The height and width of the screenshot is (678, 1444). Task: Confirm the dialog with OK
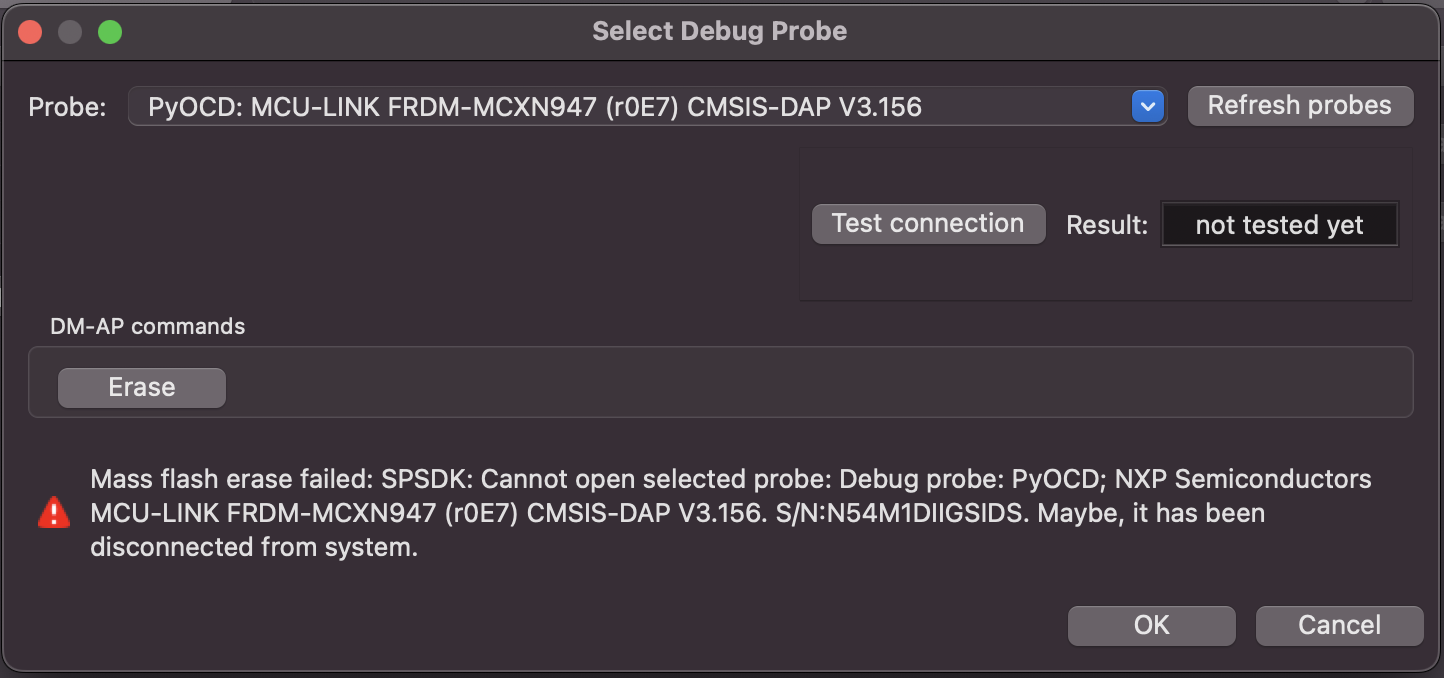tap(1151, 625)
